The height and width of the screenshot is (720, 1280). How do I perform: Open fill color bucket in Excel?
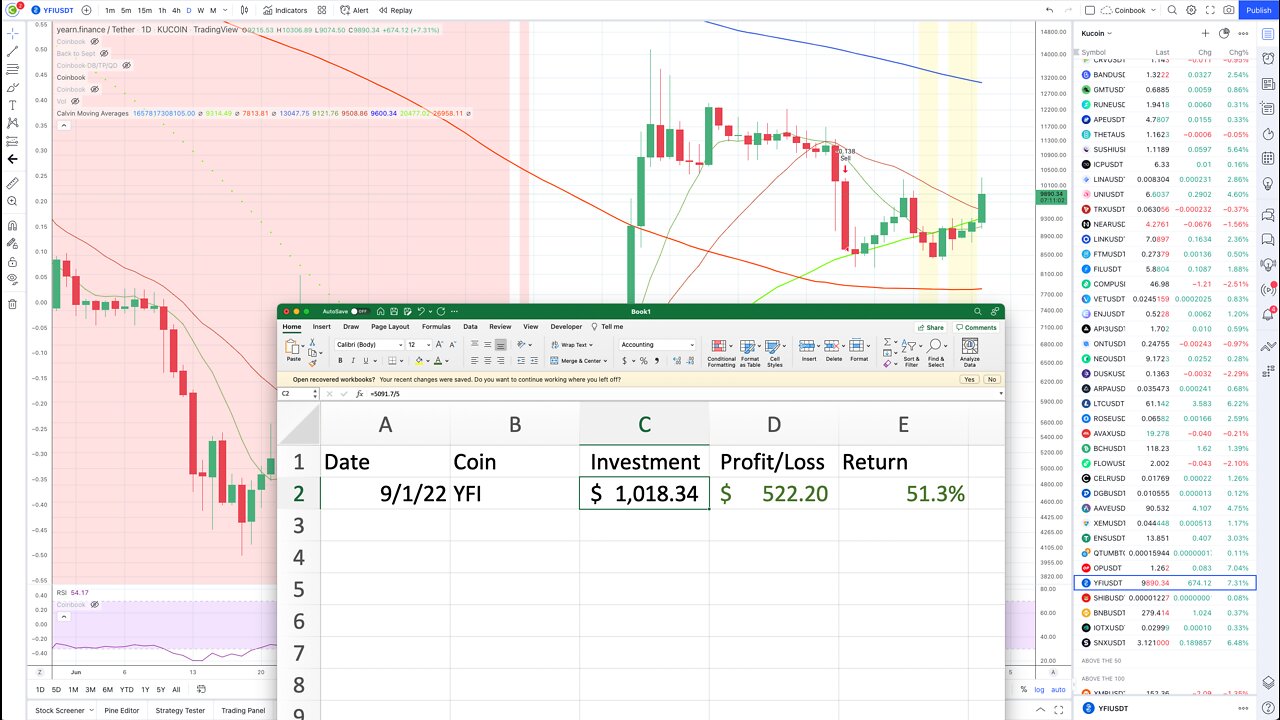point(420,360)
